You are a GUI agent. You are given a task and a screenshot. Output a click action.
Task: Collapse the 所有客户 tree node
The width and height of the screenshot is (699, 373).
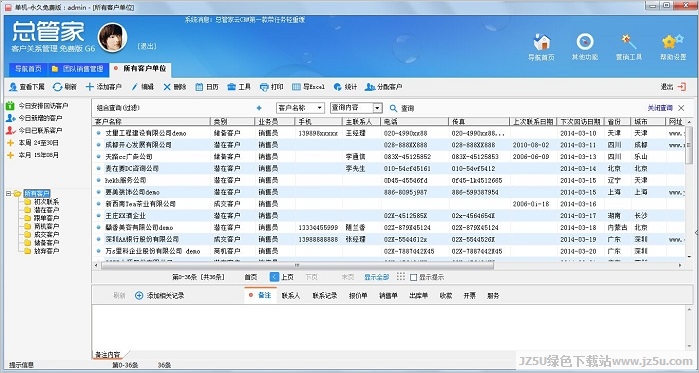point(8,193)
